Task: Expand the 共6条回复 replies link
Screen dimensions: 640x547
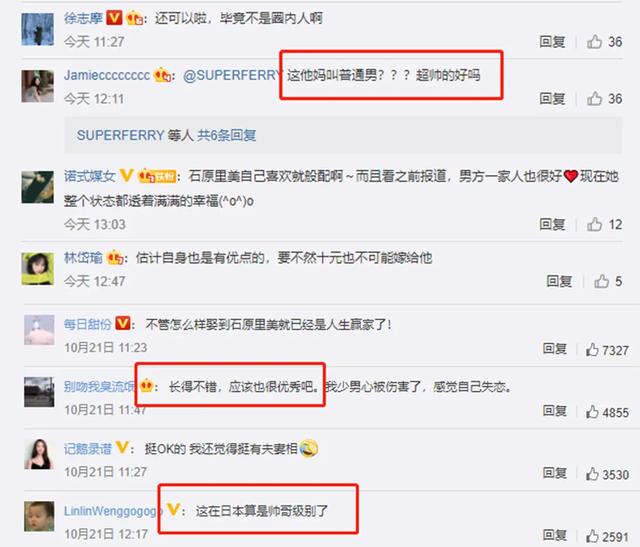Action: [x=227, y=135]
